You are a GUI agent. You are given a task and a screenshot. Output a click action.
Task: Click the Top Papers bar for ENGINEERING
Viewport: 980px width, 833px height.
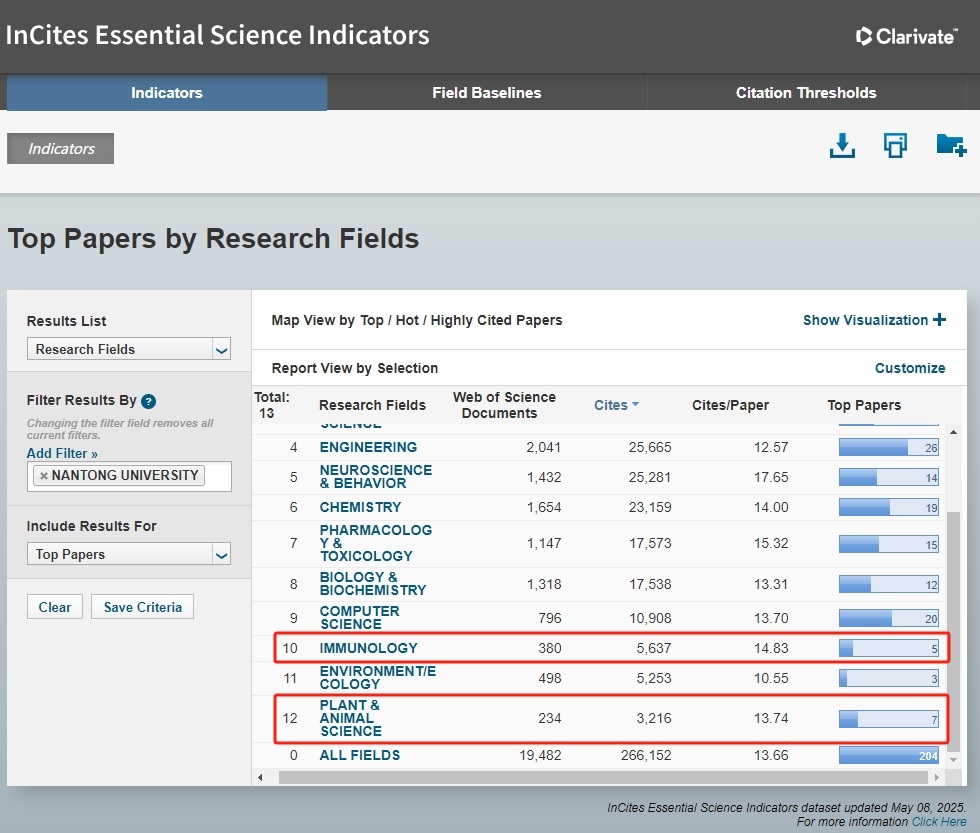coord(888,447)
